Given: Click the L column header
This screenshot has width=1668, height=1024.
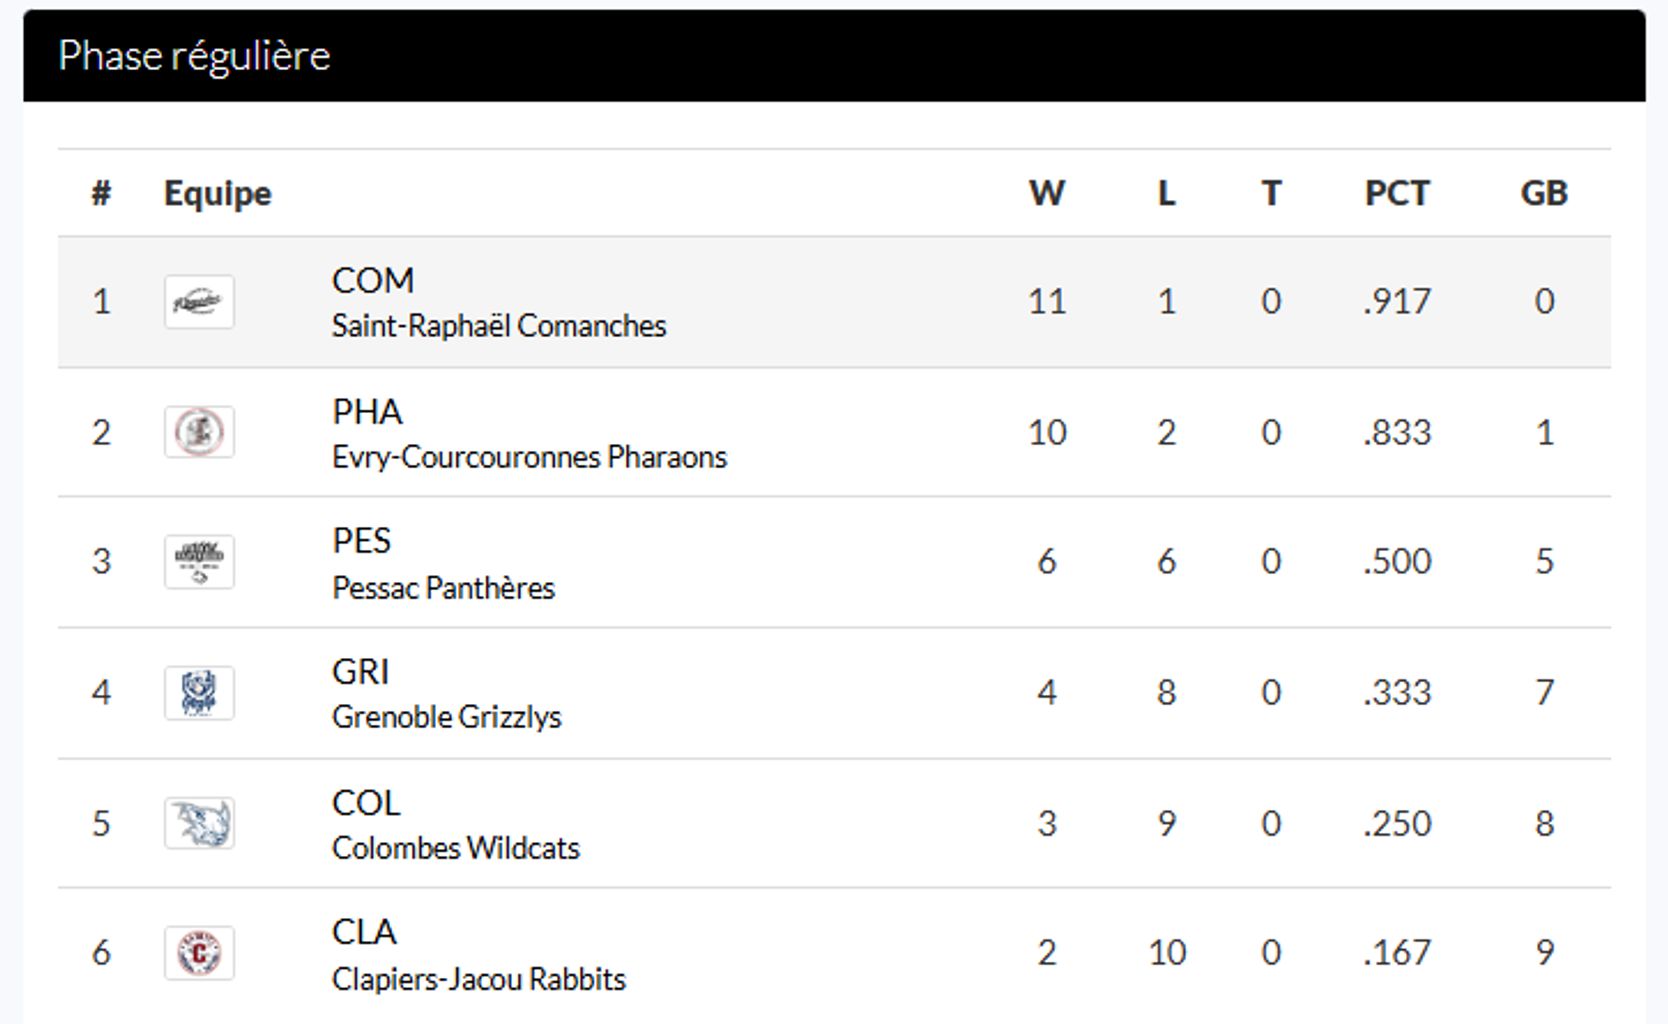Looking at the screenshot, I should tap(1166, 193).
